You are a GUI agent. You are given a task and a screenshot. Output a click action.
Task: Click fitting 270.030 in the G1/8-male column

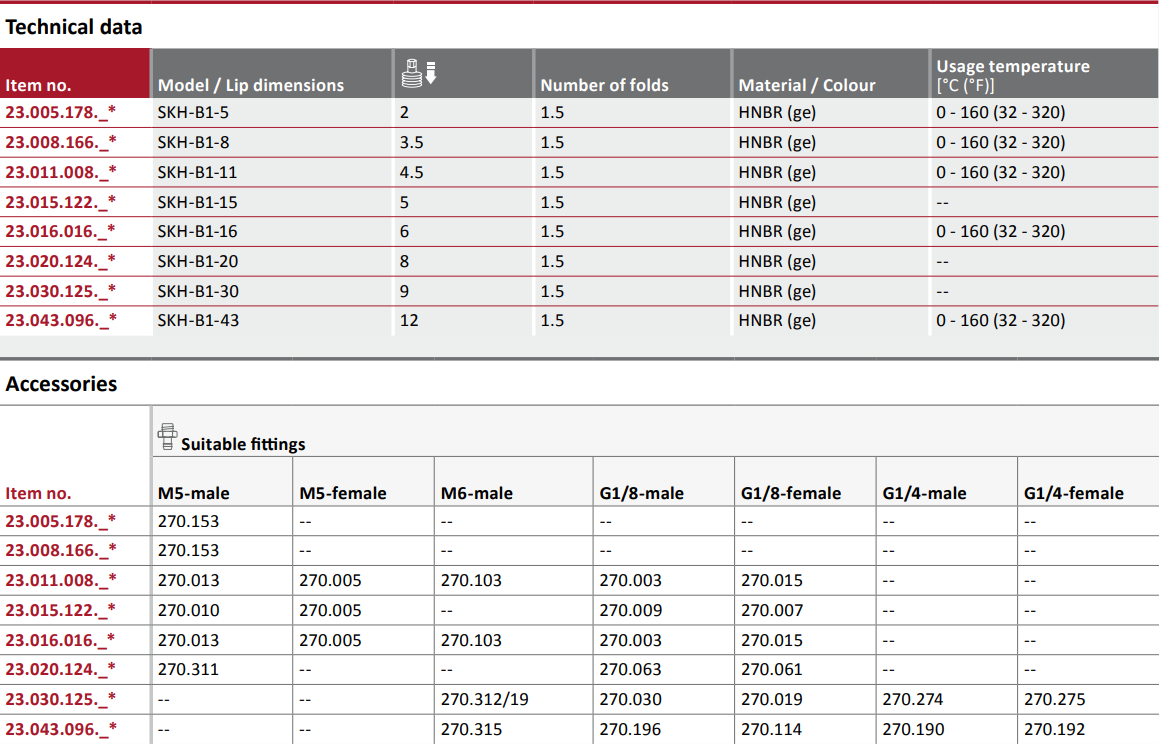[x=631, y=699]
